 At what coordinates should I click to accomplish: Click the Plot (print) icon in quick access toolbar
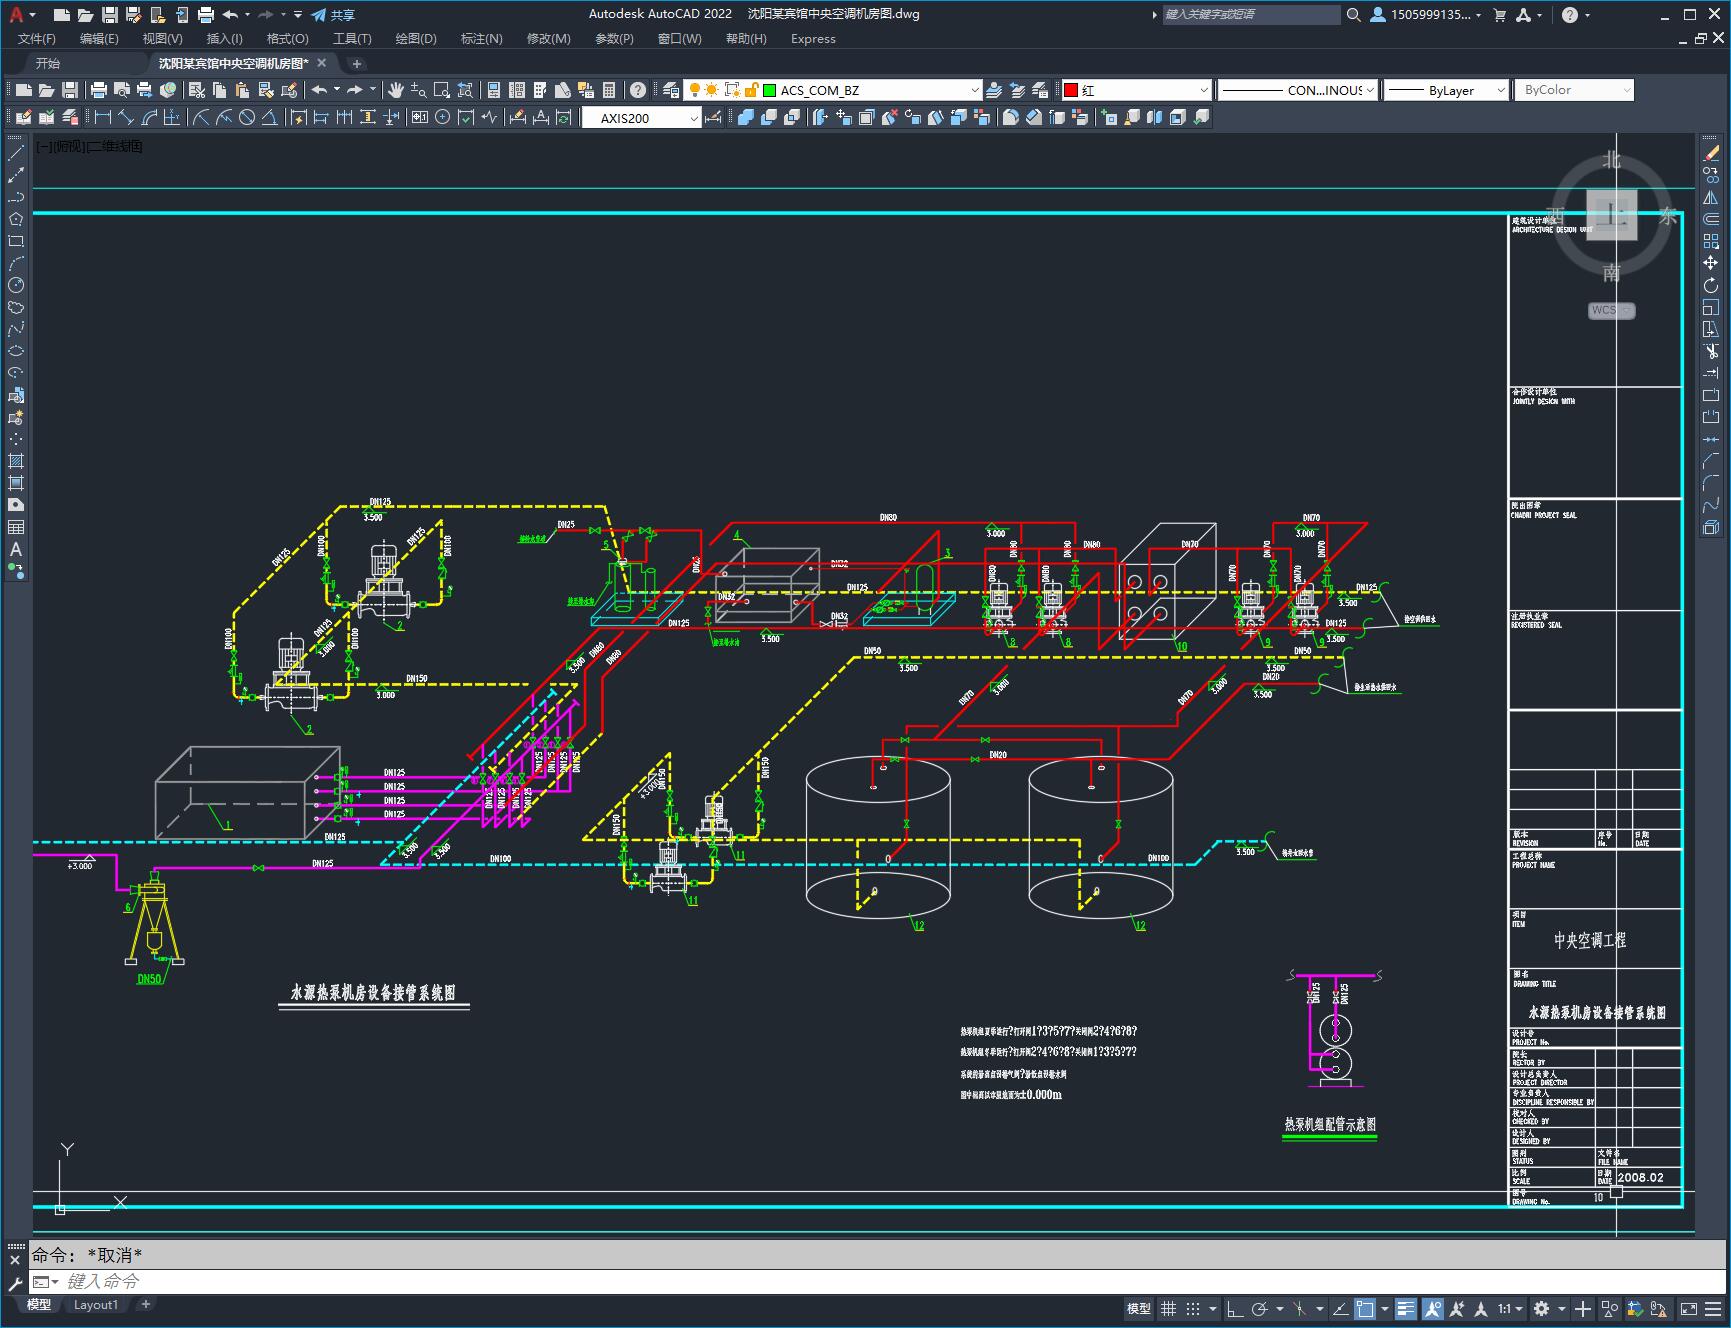coord(206,15)
